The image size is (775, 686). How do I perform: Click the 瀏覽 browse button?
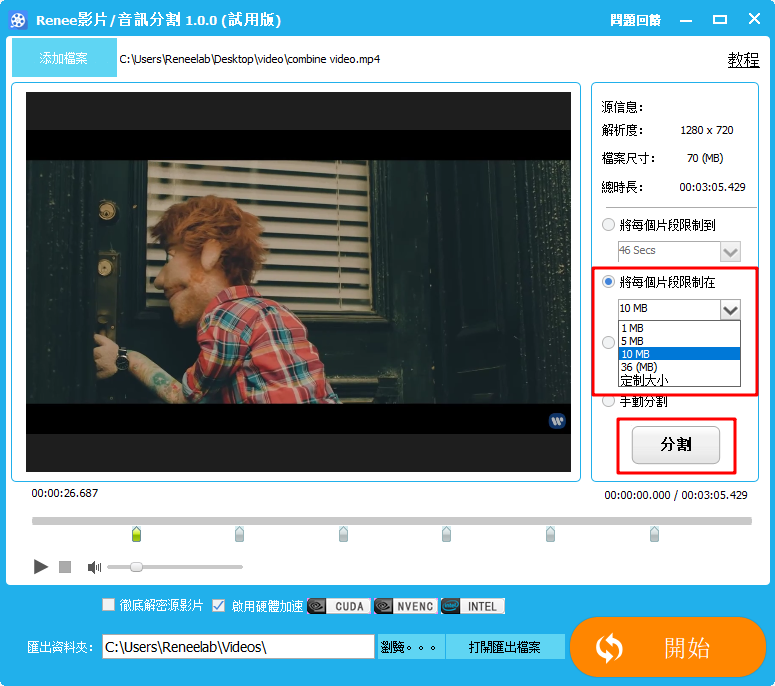pos(411,646)
